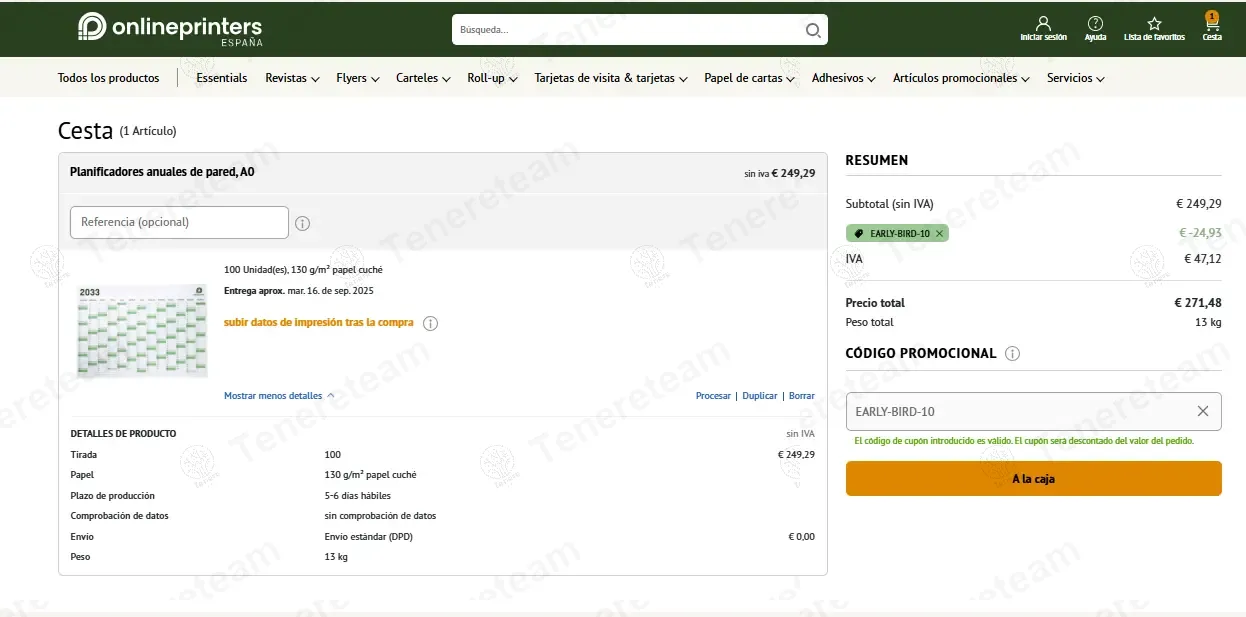Click the A la caja checkout button
The width and height of the screenshot is (1246, 617).
click(x=1033, y=479)
